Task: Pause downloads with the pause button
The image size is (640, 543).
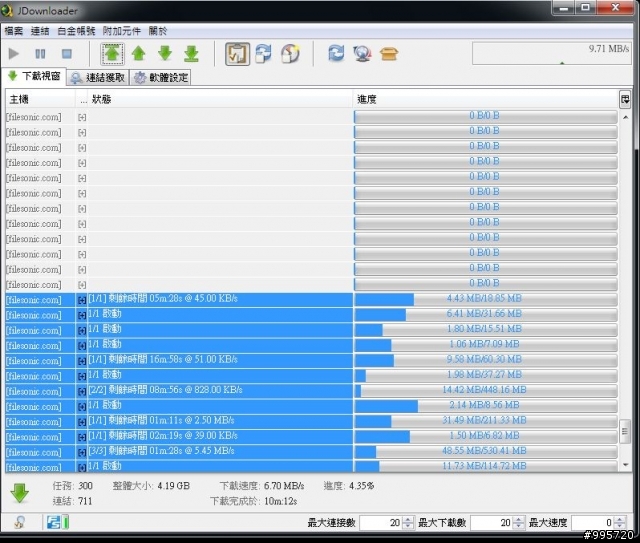Action: click(40, 53)
